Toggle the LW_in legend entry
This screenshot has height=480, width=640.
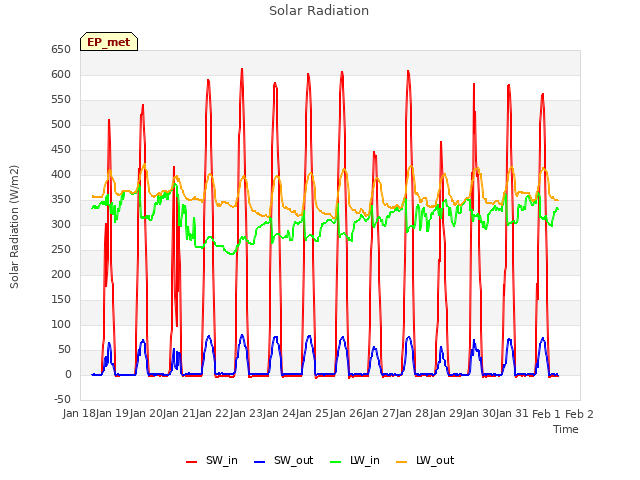pos(355,460)
